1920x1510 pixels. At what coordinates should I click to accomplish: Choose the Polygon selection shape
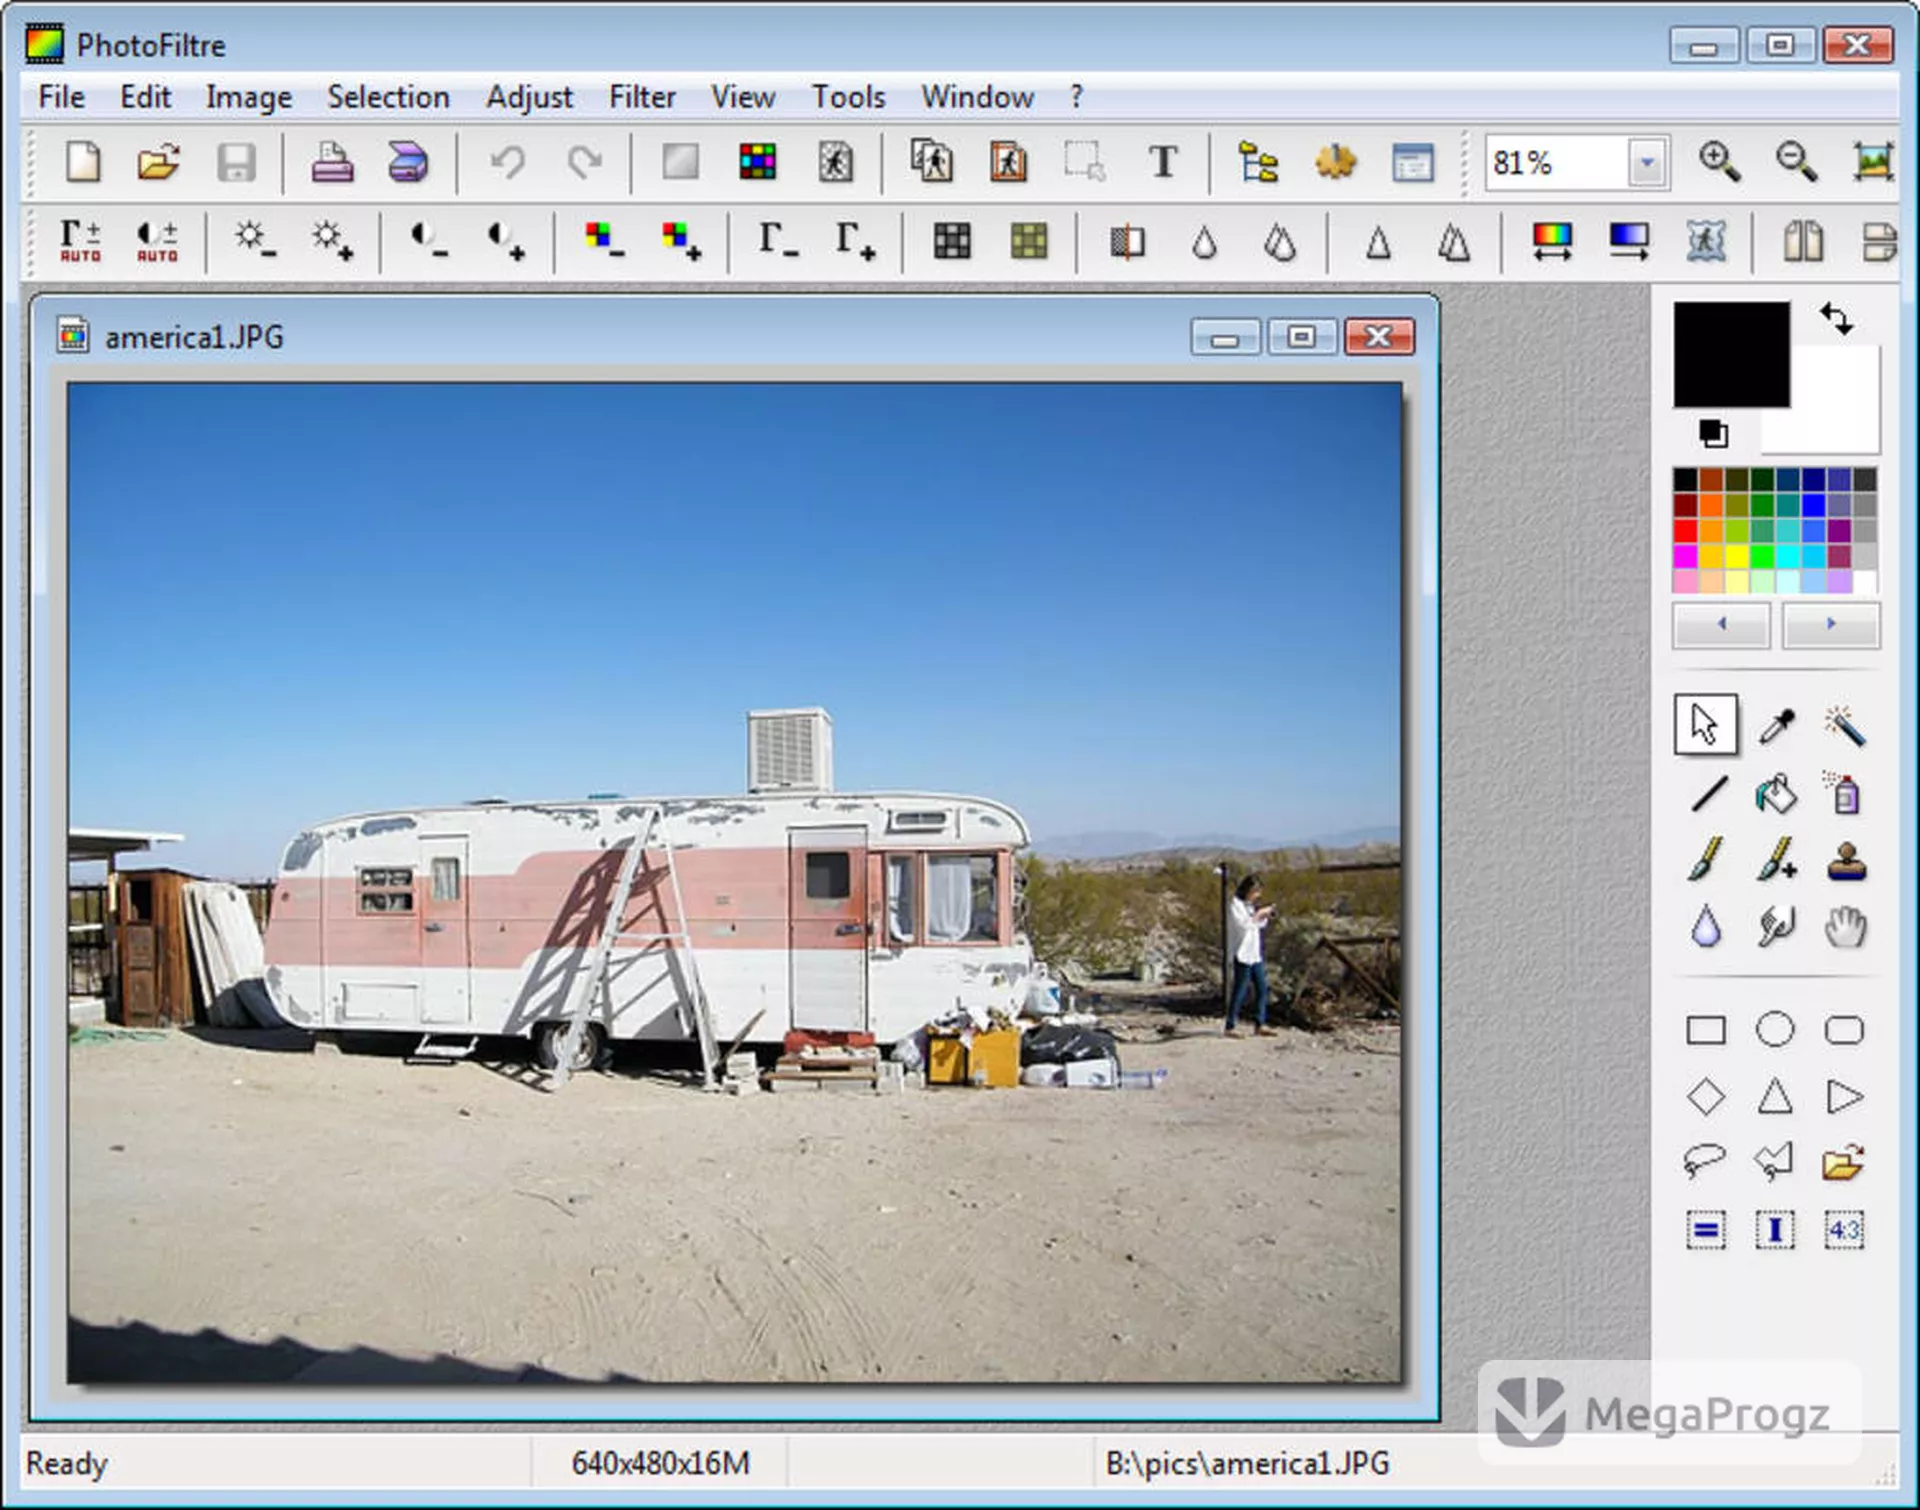1775,1161
